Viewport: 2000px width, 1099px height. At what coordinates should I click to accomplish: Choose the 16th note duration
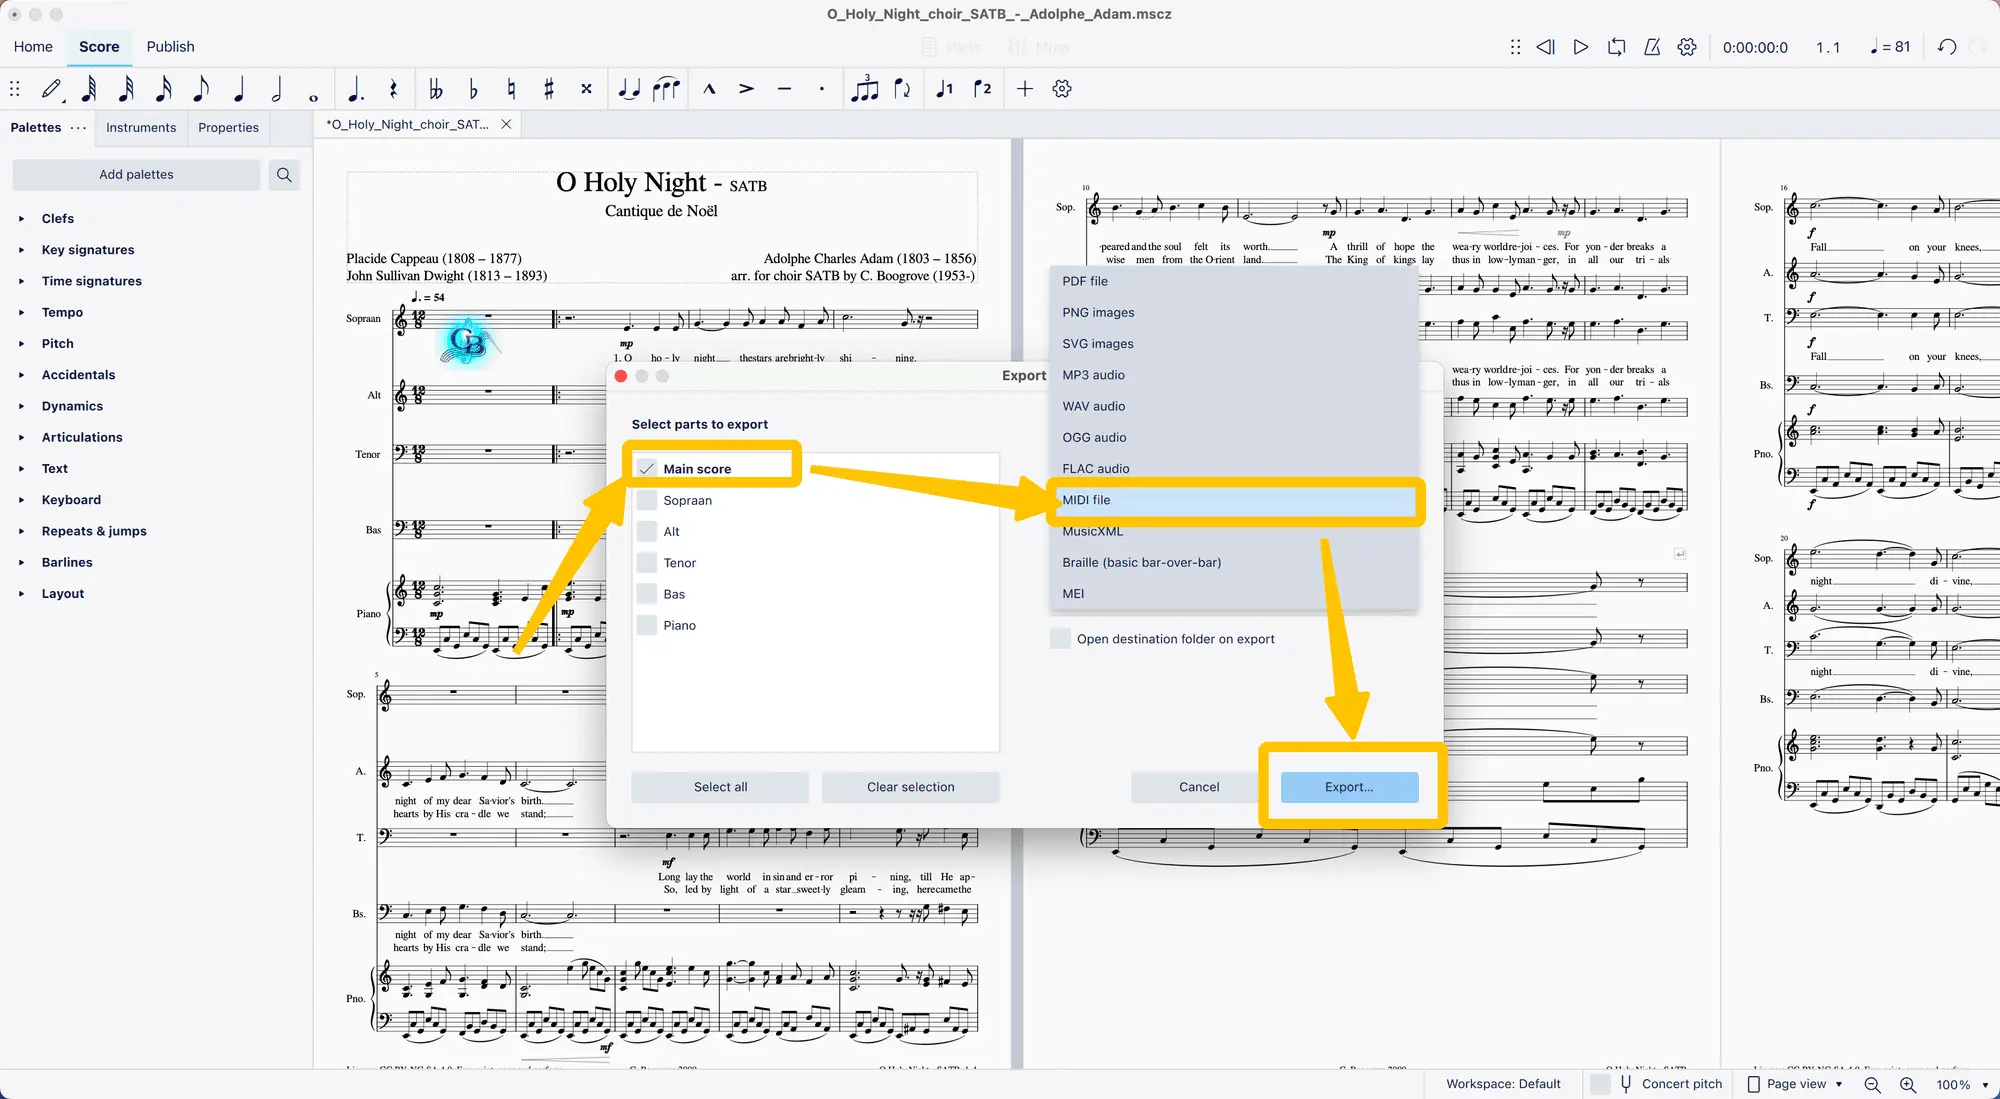164,89
